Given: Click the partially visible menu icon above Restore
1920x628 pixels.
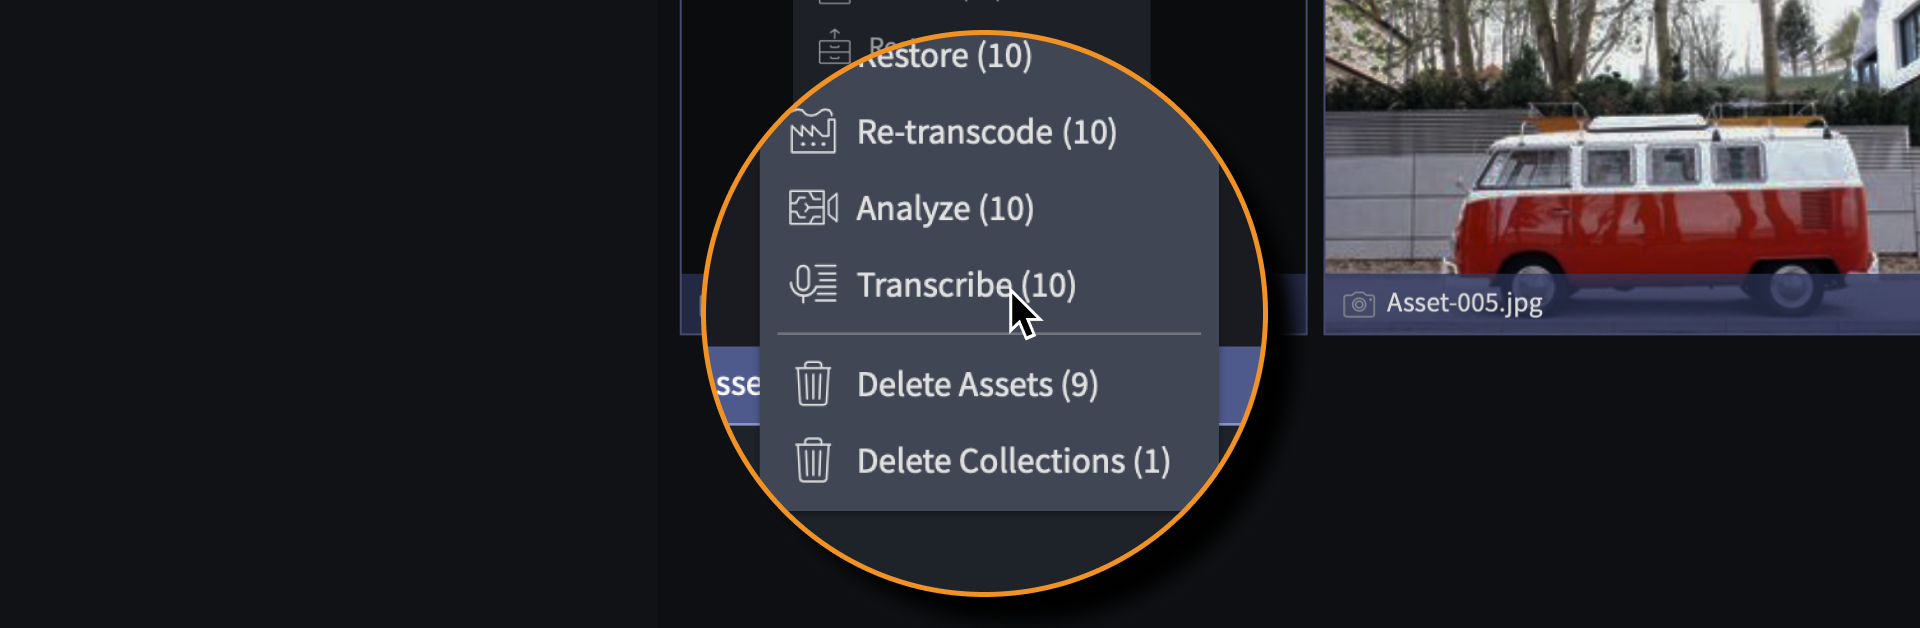Looking at the screenshot, I should [834, 2].
